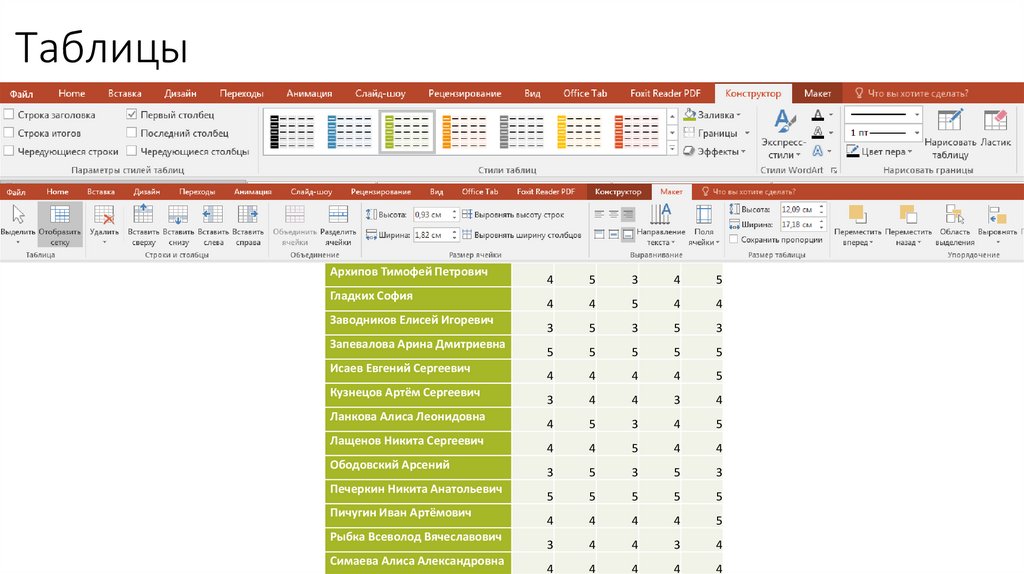Click the cell Архипов Тимофей Петрович
Viewport: 1024px width, 574px height.
click(x=418, y=274)
